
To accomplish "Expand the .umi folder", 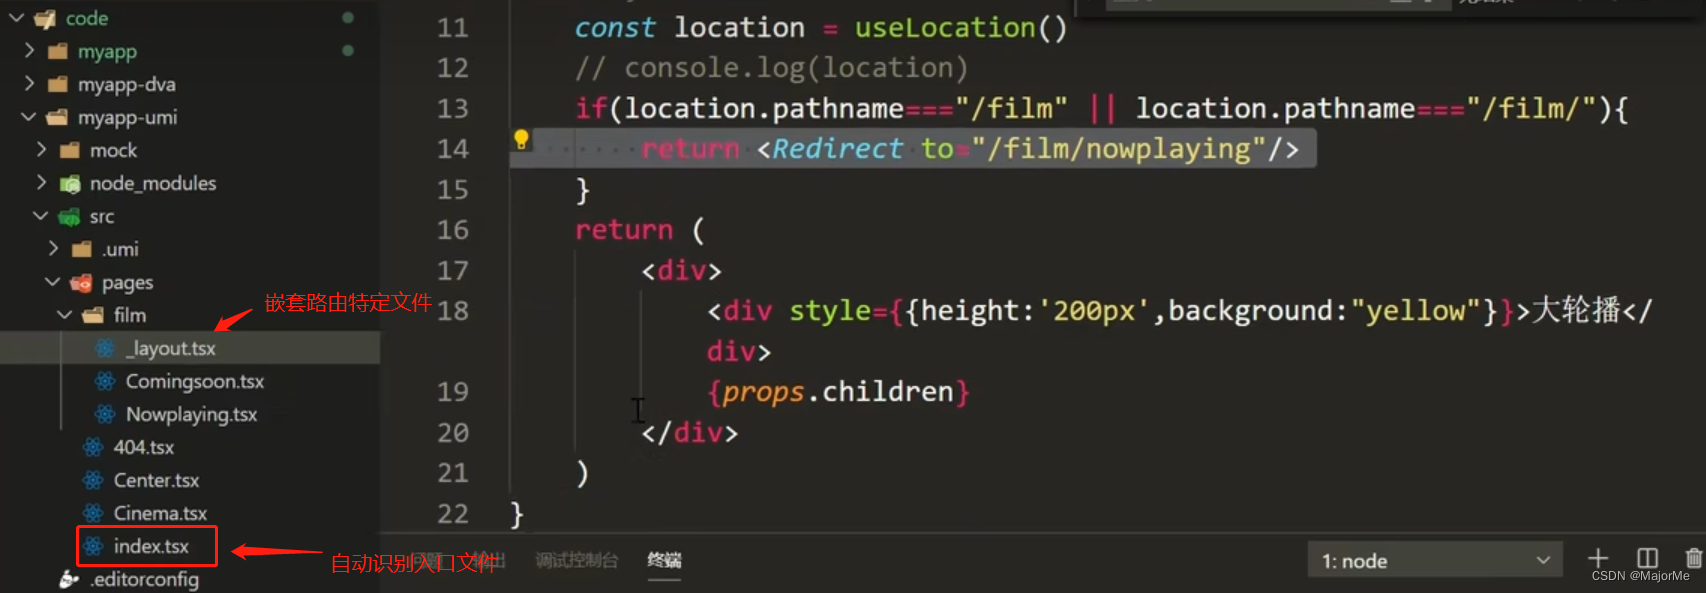I will pyautogui.click(x=53, y=249).
